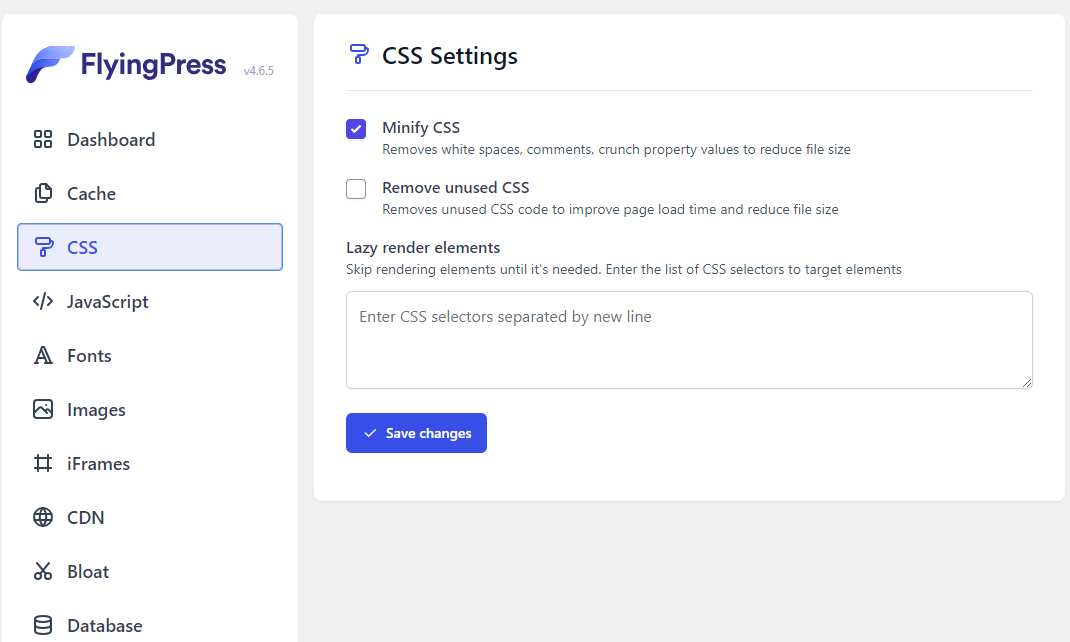Click inside the CSS selectors text area
The height and width of the screenshot is (642, 1070).
pyautogui.click(x=689, y=340)
